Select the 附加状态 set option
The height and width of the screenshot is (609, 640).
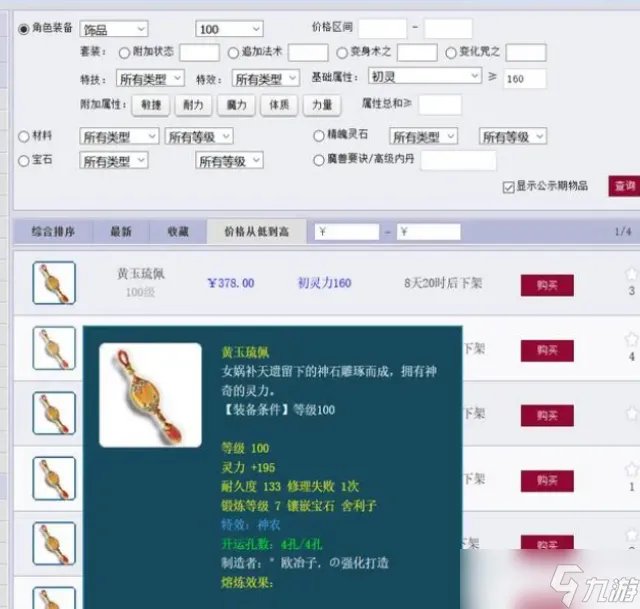coord(124,53)
